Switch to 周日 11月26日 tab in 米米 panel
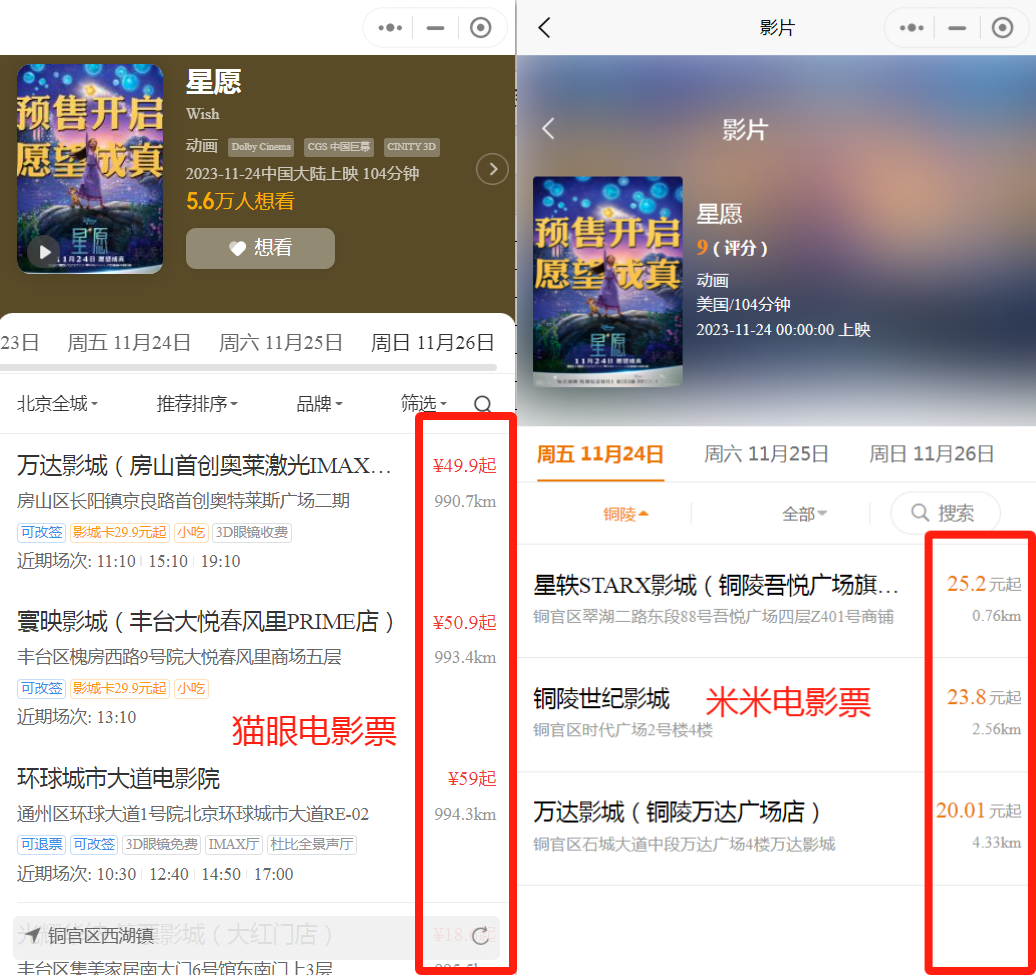Image resolution: width=1036 pixels, height=975 pixels. click(x=932, y=454)
